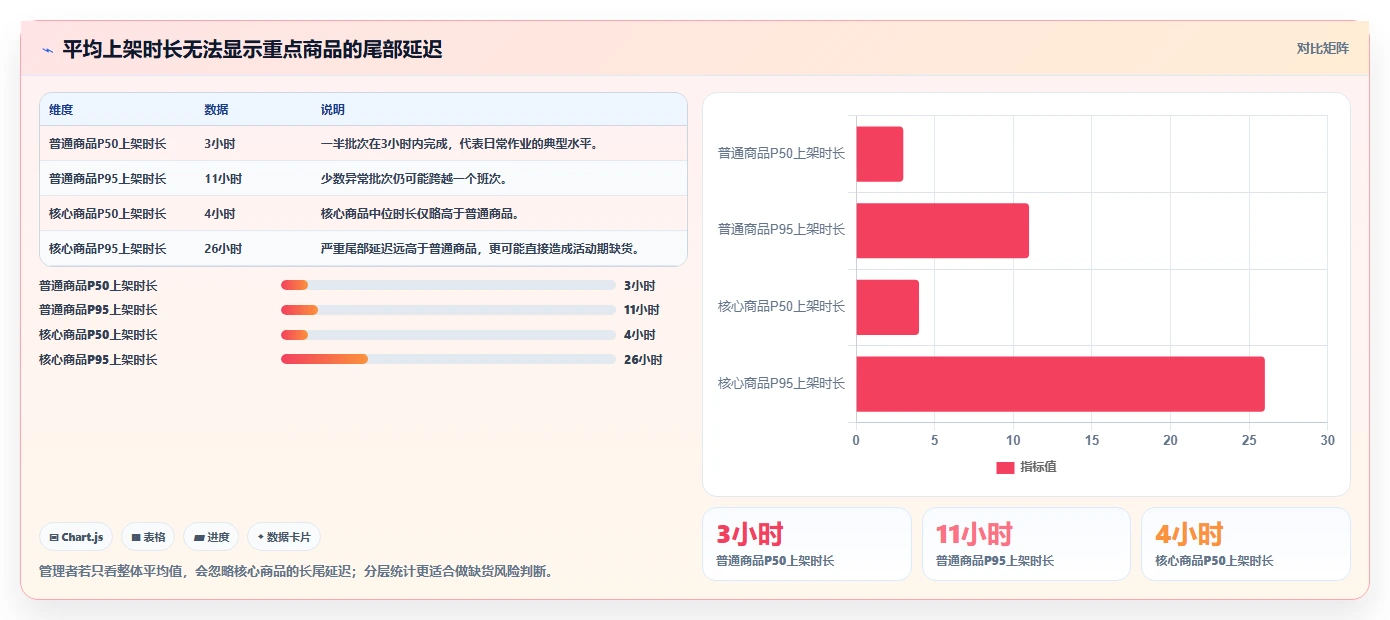Click table cell 核心商品P50上架时长
Viewport: 1390px width, 620px height.
coord(108,214)
